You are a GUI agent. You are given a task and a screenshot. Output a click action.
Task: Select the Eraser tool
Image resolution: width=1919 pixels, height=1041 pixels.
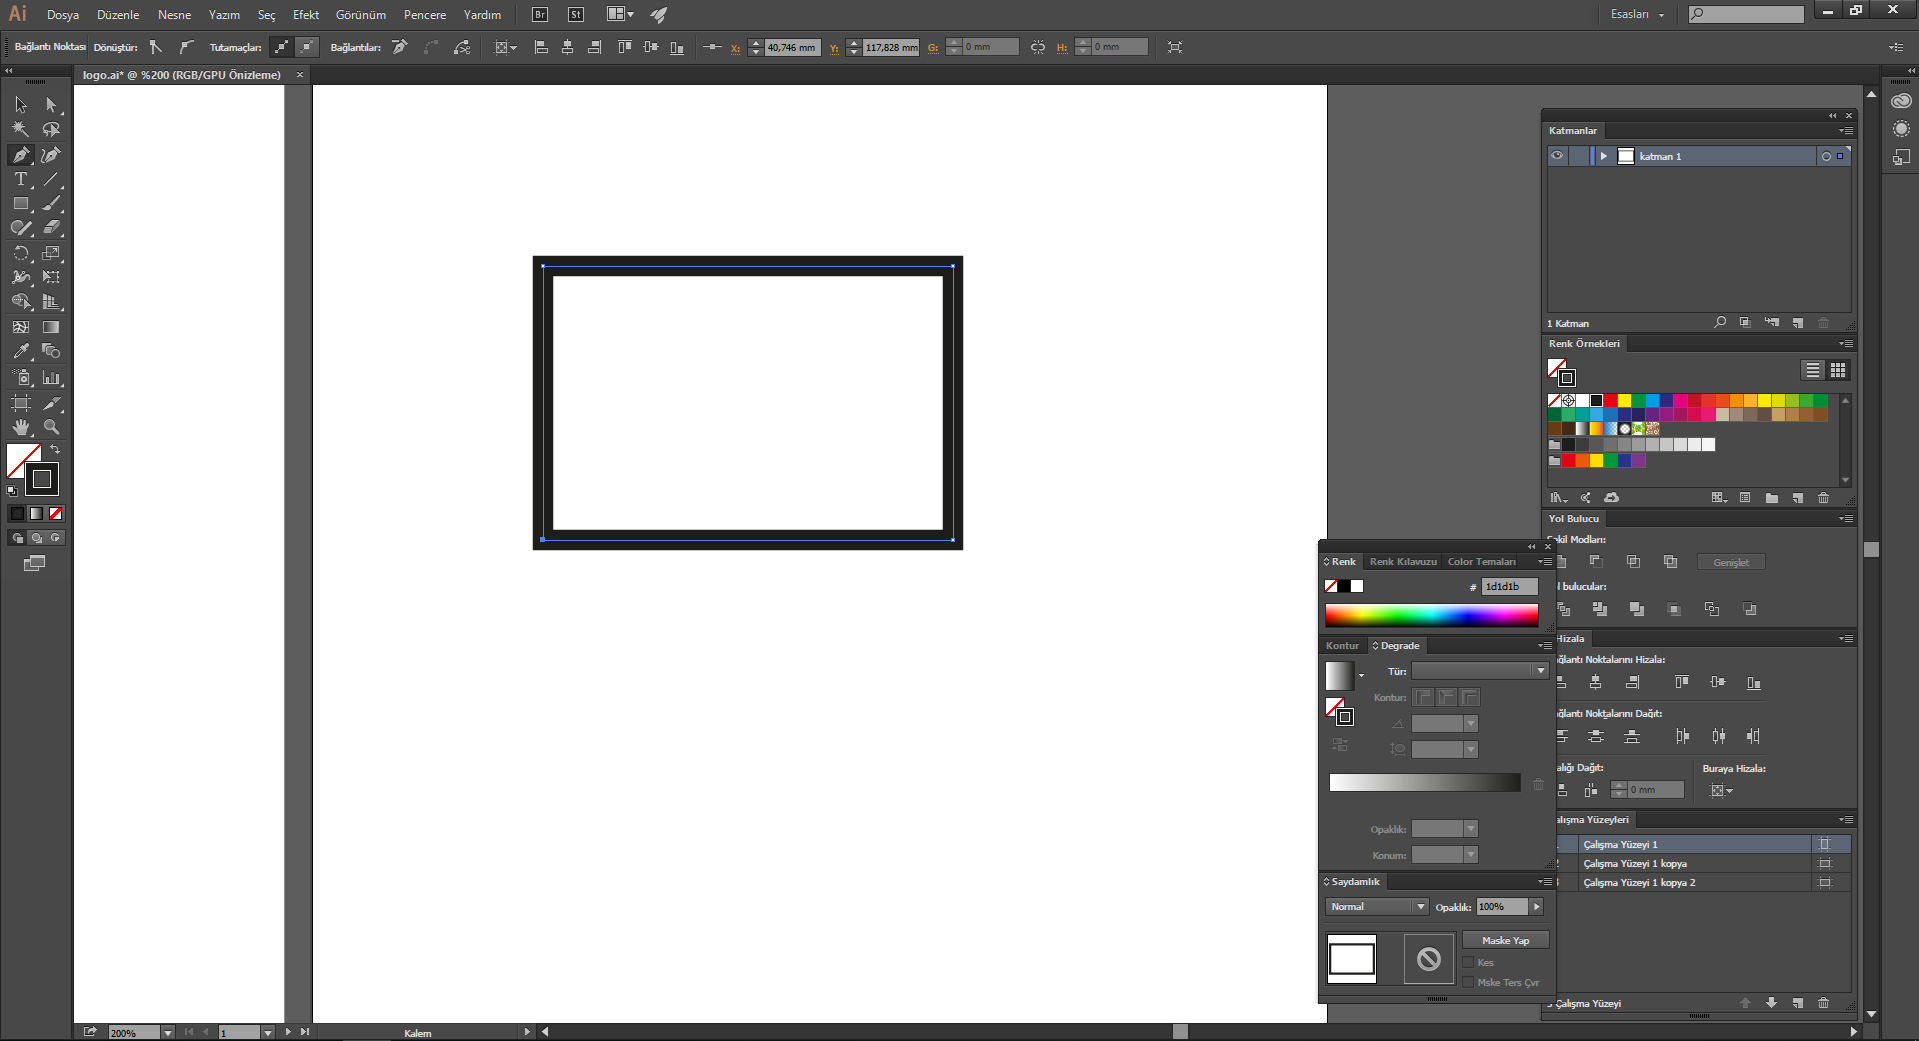tap(51, 228)
